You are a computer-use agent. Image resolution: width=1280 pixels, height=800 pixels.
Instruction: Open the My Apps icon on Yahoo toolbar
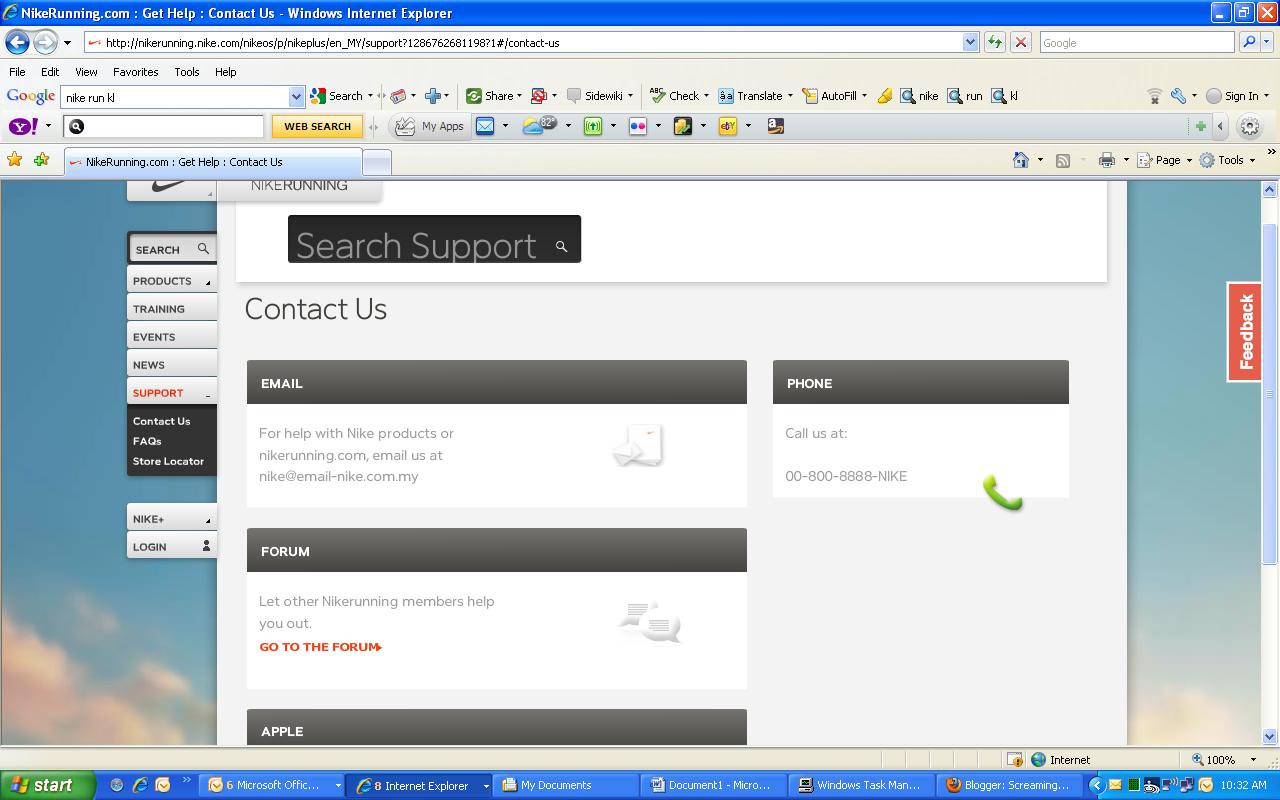429,125
